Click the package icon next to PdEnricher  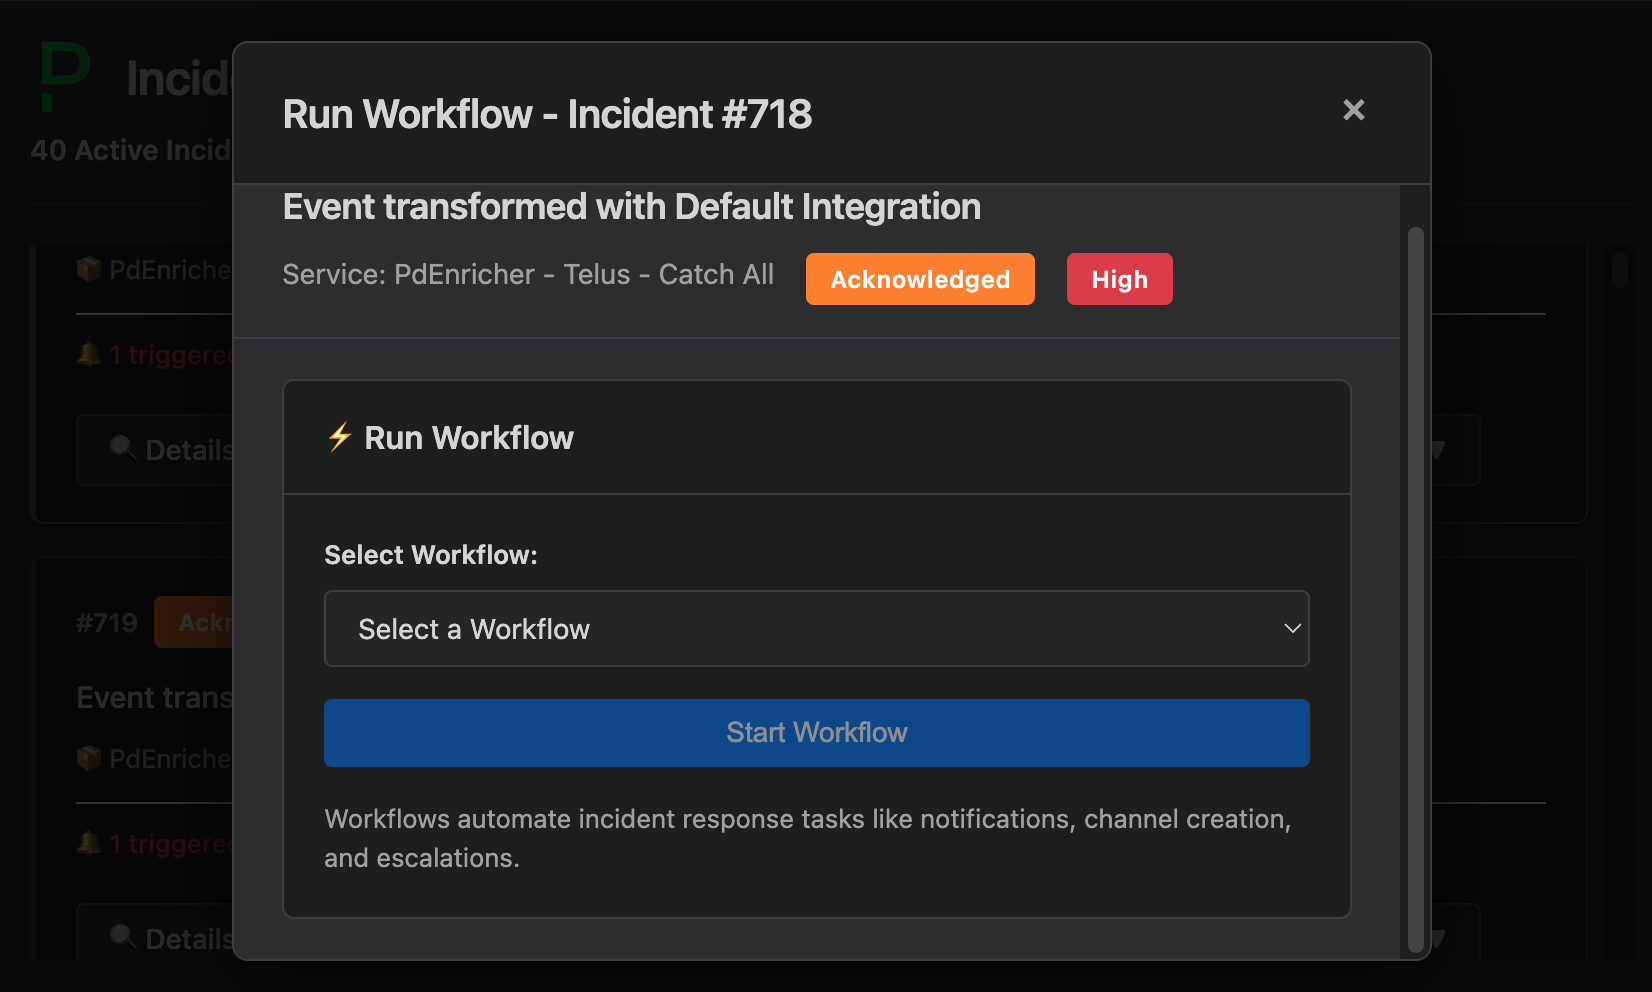(89, 269)
